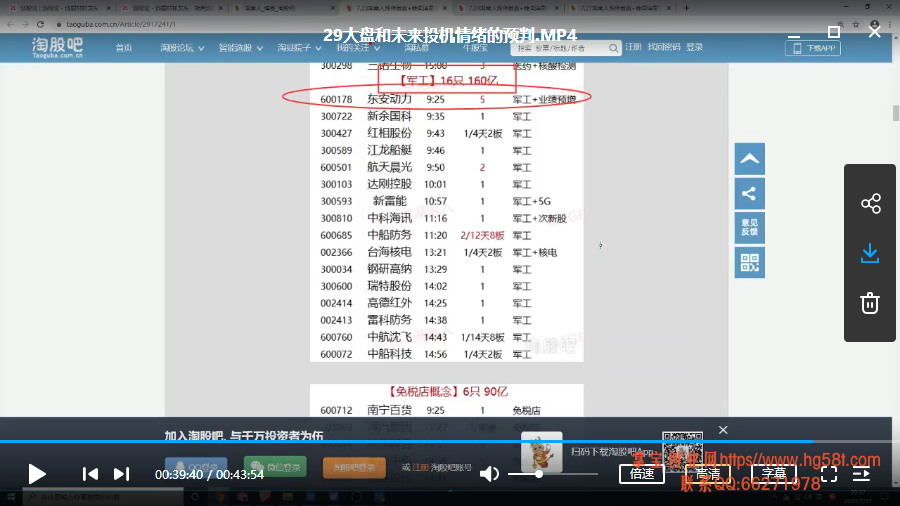The image size is (900, 506).
Task: Open the 注册 link
Action: click(x=633, y=47)
